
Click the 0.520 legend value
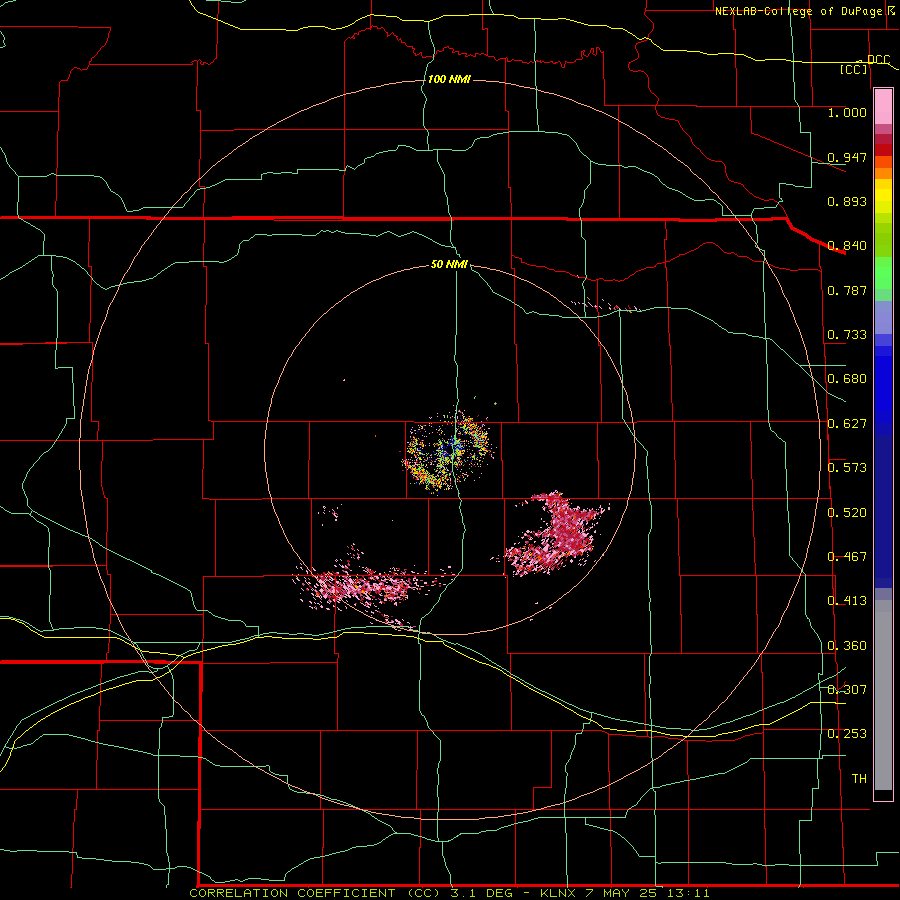pos(847,513)
